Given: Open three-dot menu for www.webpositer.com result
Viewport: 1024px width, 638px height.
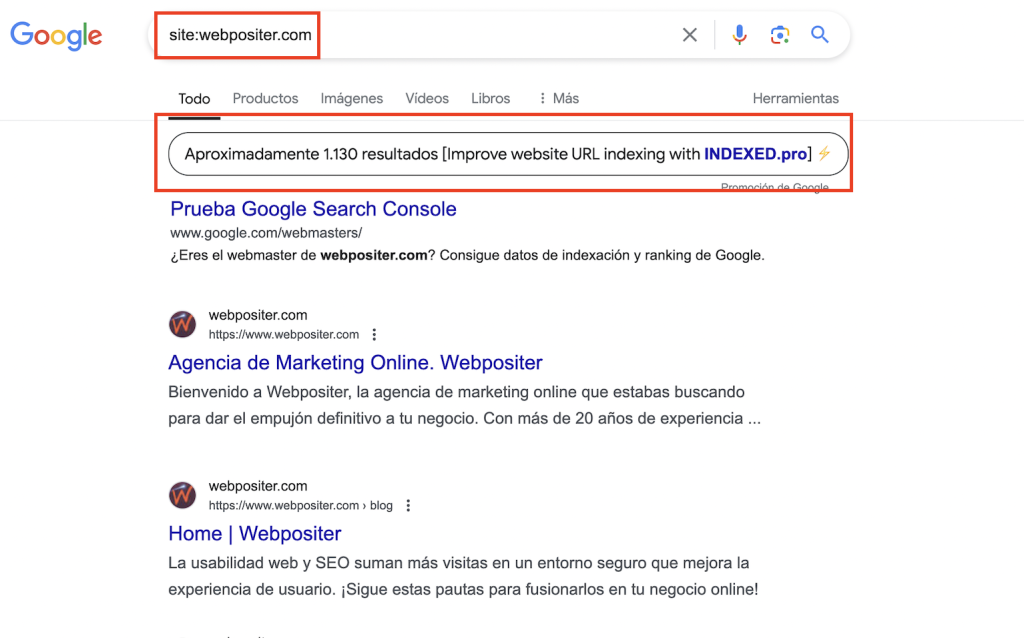Looking at the screenshot, I should pos(375,335).
